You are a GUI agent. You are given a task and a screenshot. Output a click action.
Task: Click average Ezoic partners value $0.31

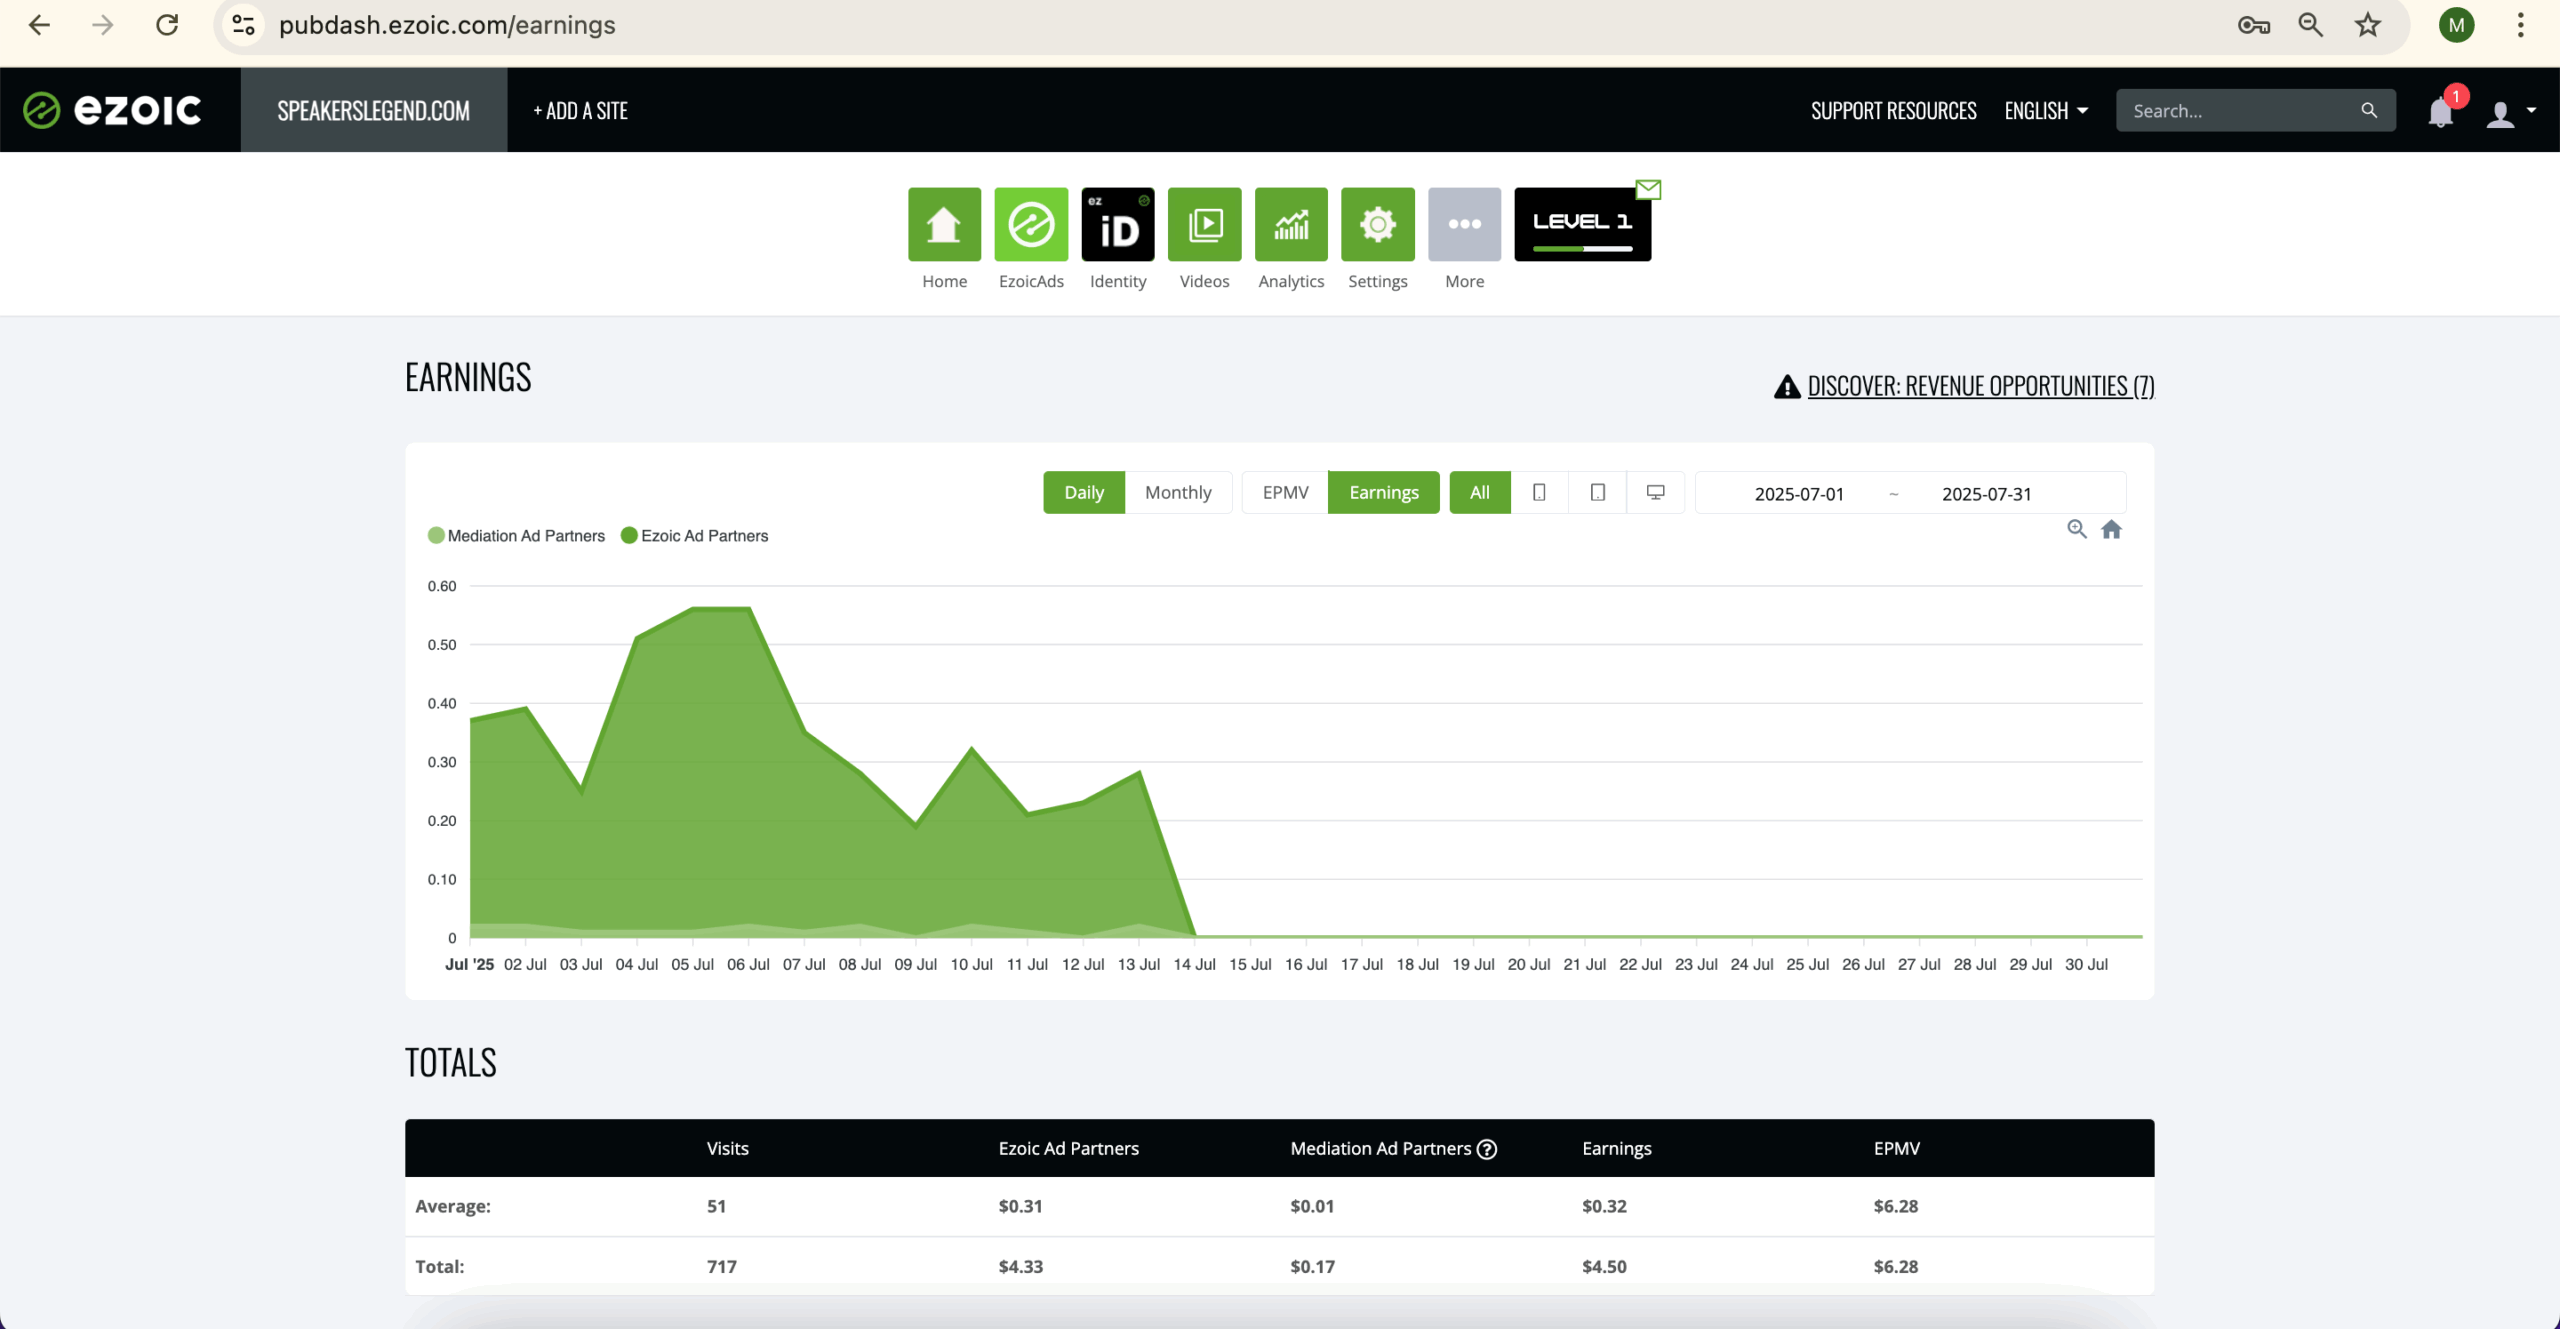click(x=1020, y=1207)
